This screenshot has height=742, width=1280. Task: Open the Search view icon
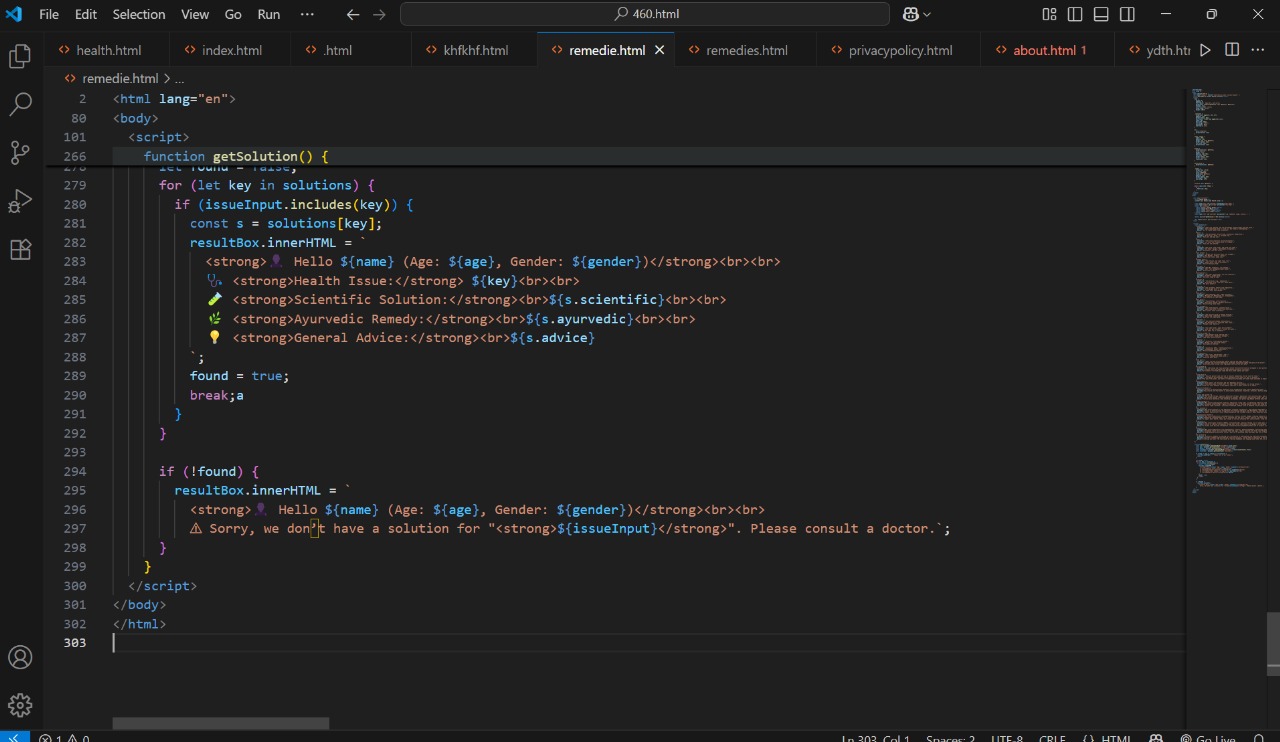tap(20, 104)
